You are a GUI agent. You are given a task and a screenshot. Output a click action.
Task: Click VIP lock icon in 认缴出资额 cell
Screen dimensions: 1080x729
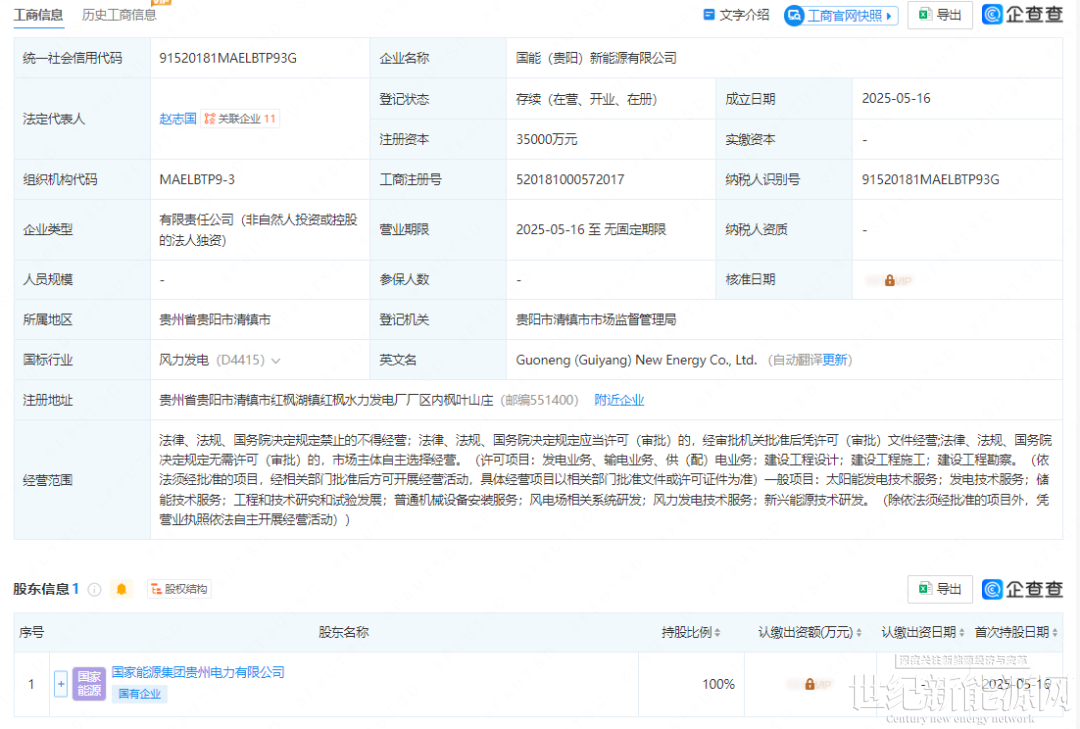810,684
